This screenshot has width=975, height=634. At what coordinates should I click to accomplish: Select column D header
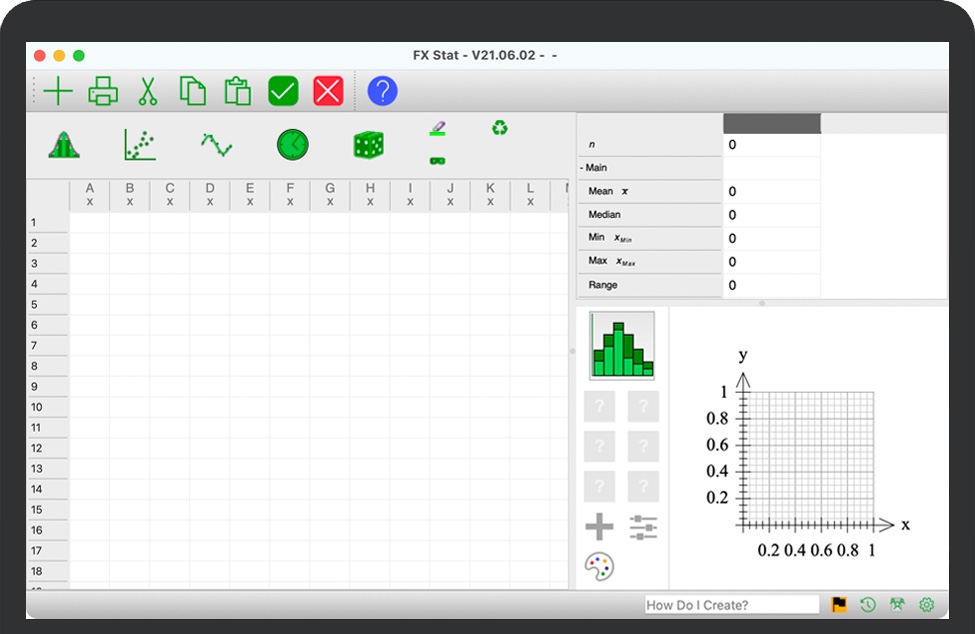click(x=210, y=195)
